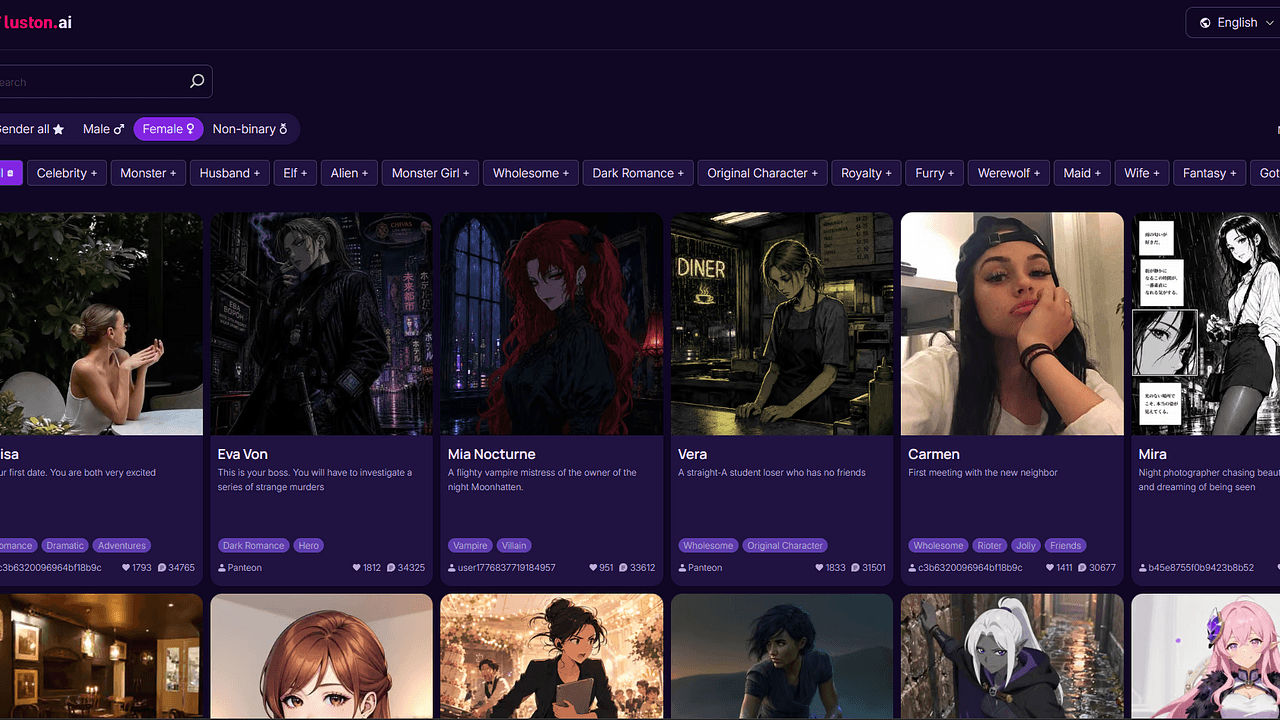Open Carmen's photo thumbnail
Viewport: 1280px width, 720px height.
tap(1012, 323)
